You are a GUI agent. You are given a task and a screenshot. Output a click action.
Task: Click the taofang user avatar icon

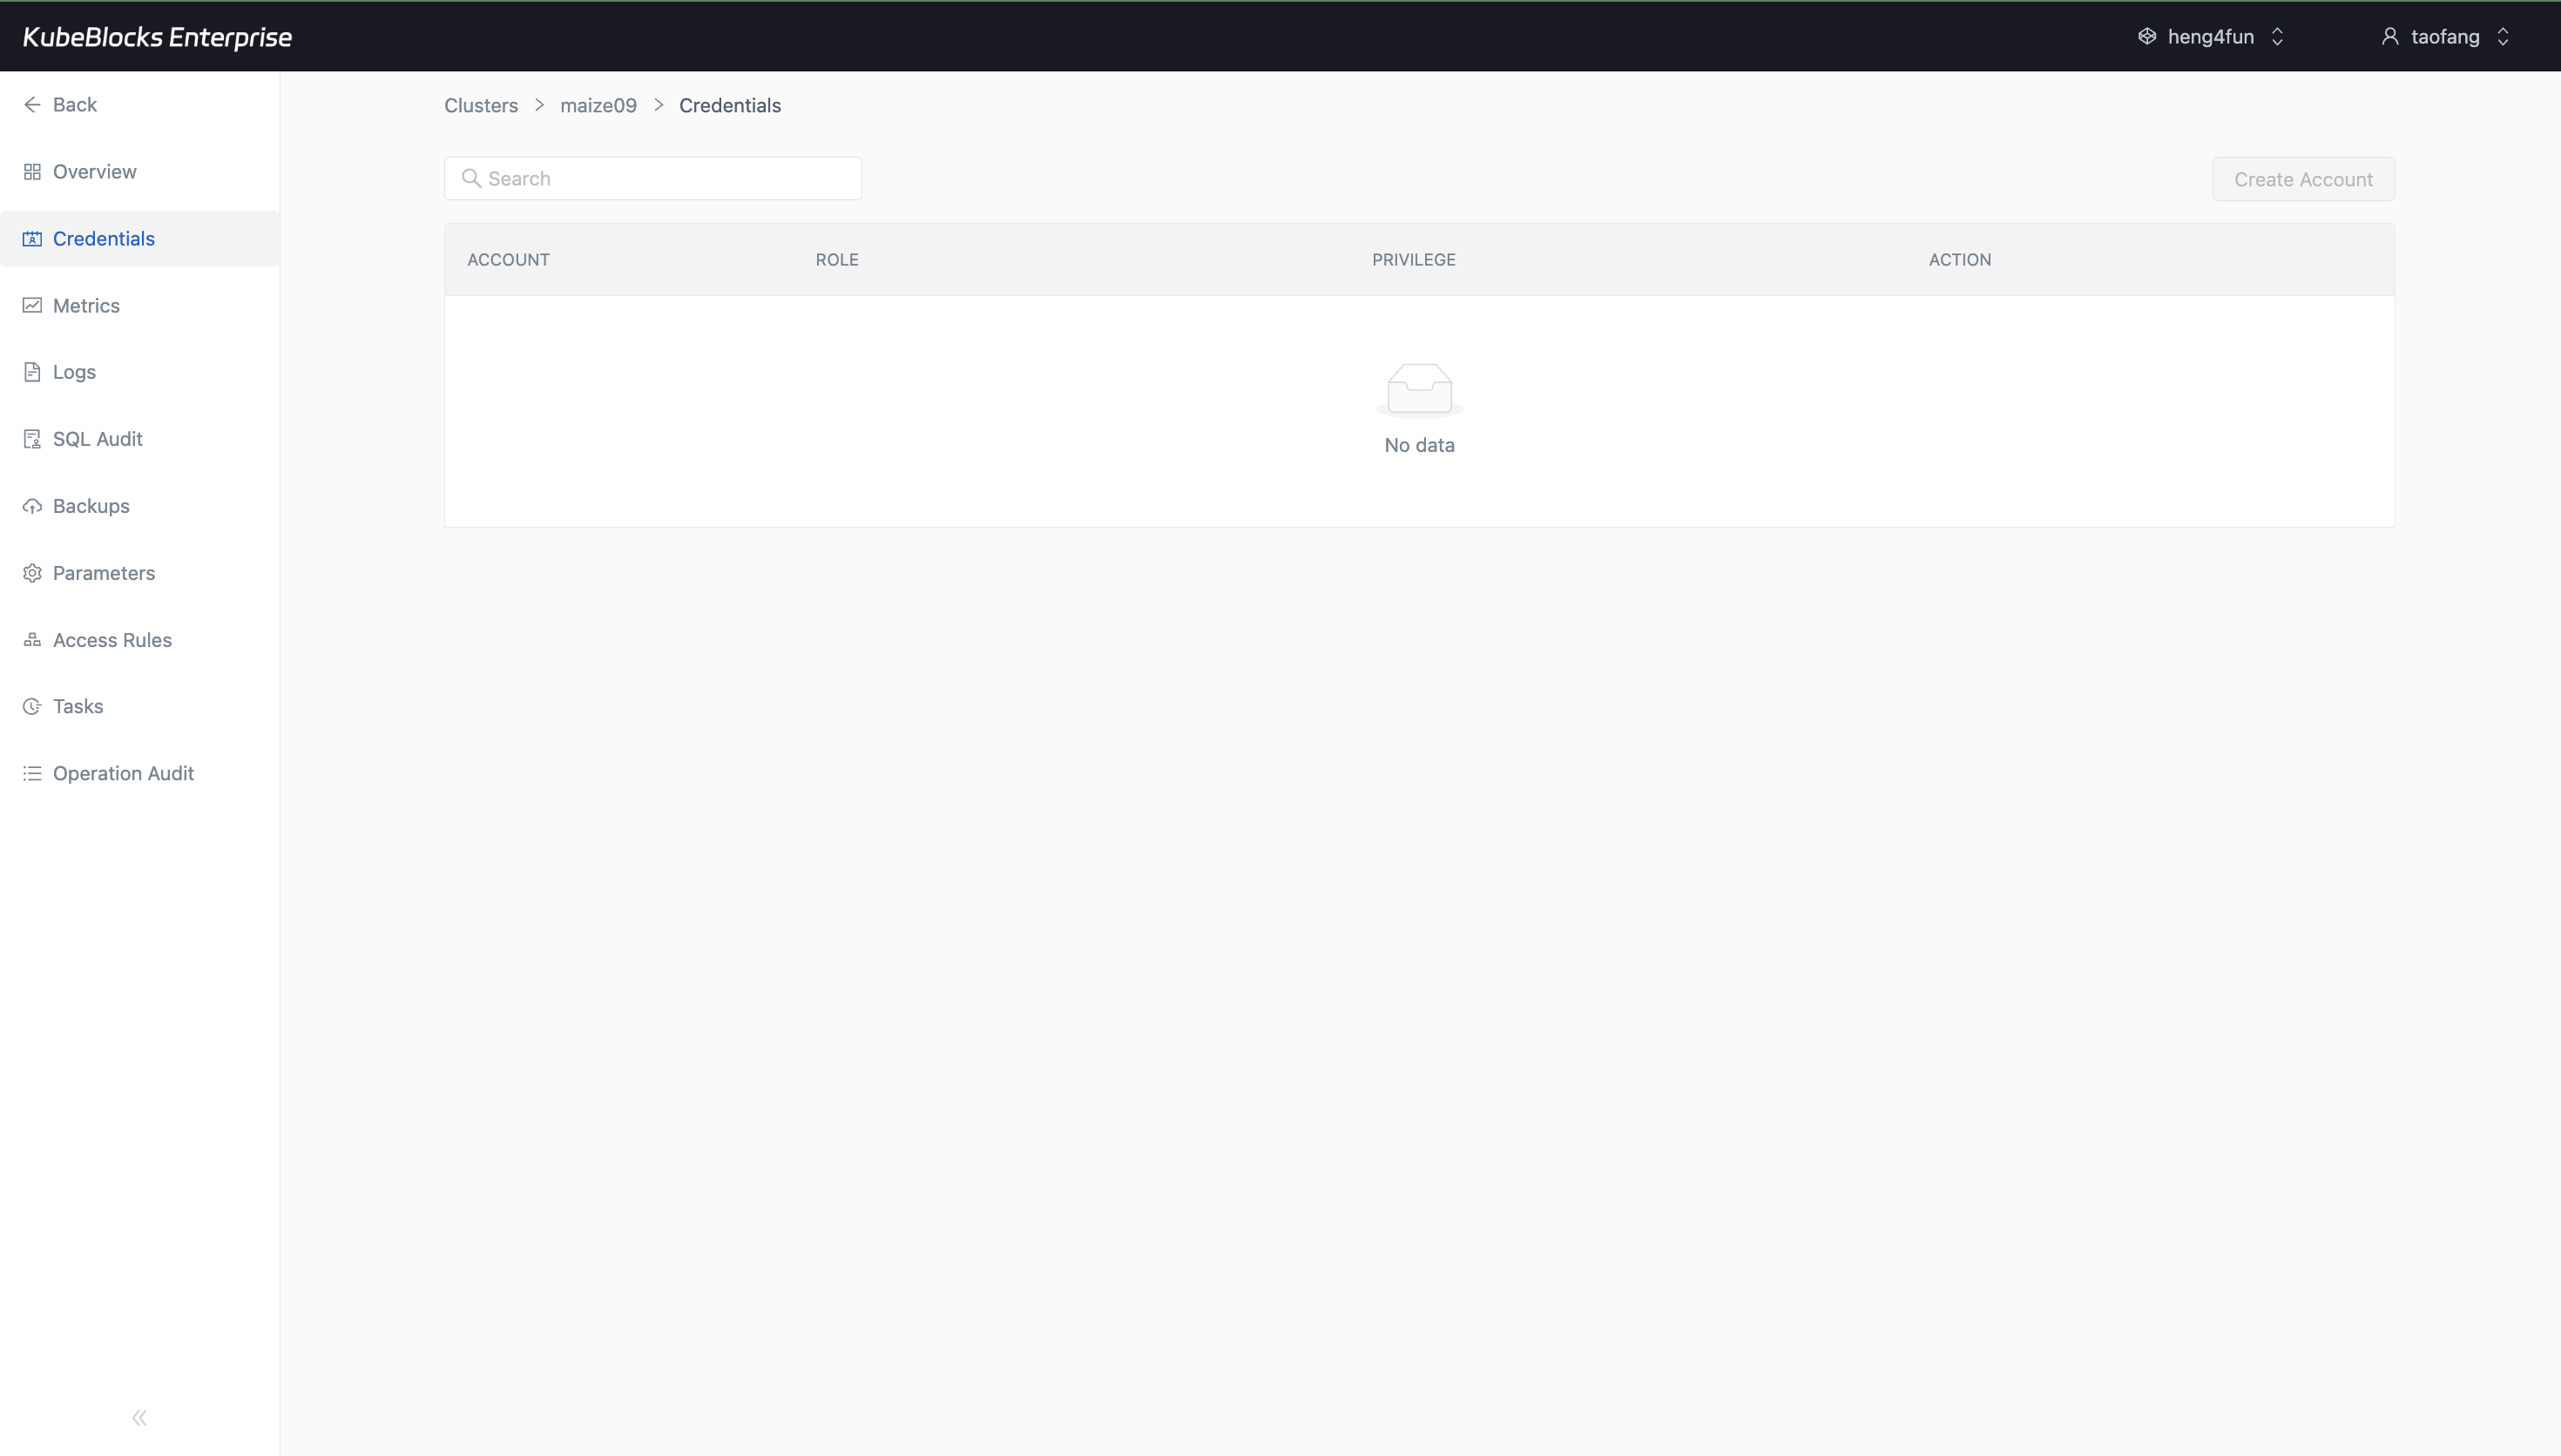pos(2390,36)
